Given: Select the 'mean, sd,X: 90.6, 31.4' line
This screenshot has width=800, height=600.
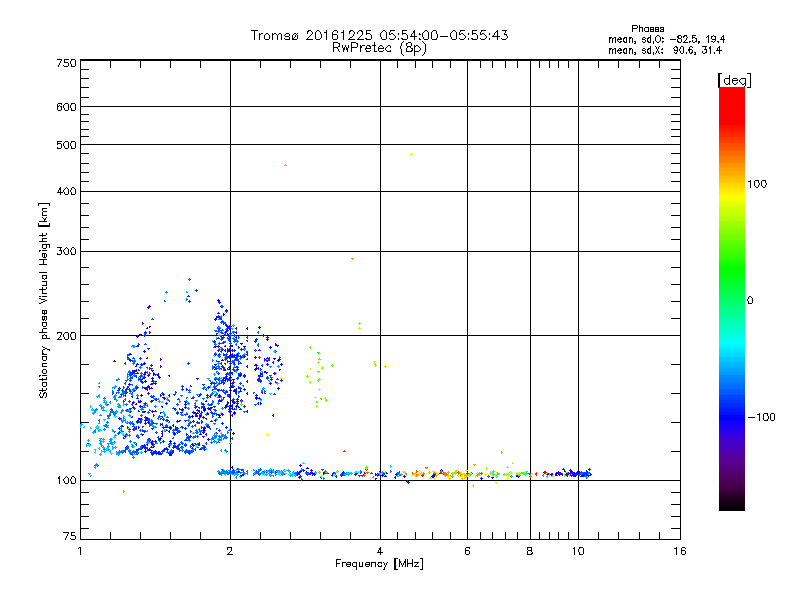Looking at the screenshot, I should point(665,51).
